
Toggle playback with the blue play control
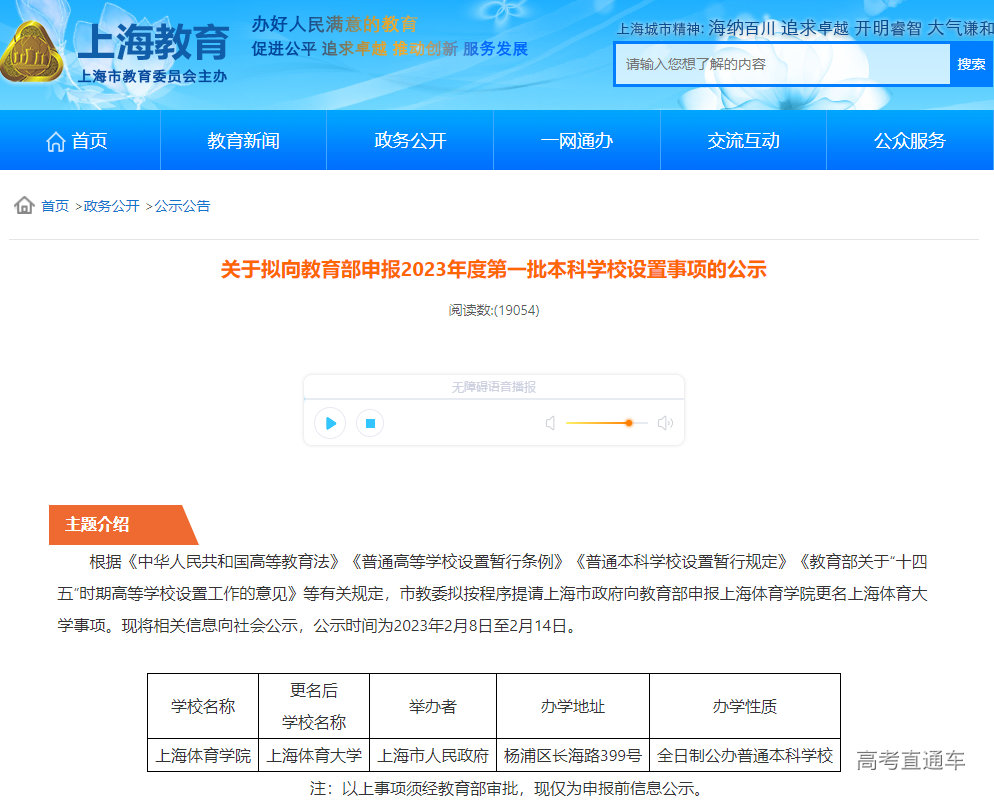point(330,423)
